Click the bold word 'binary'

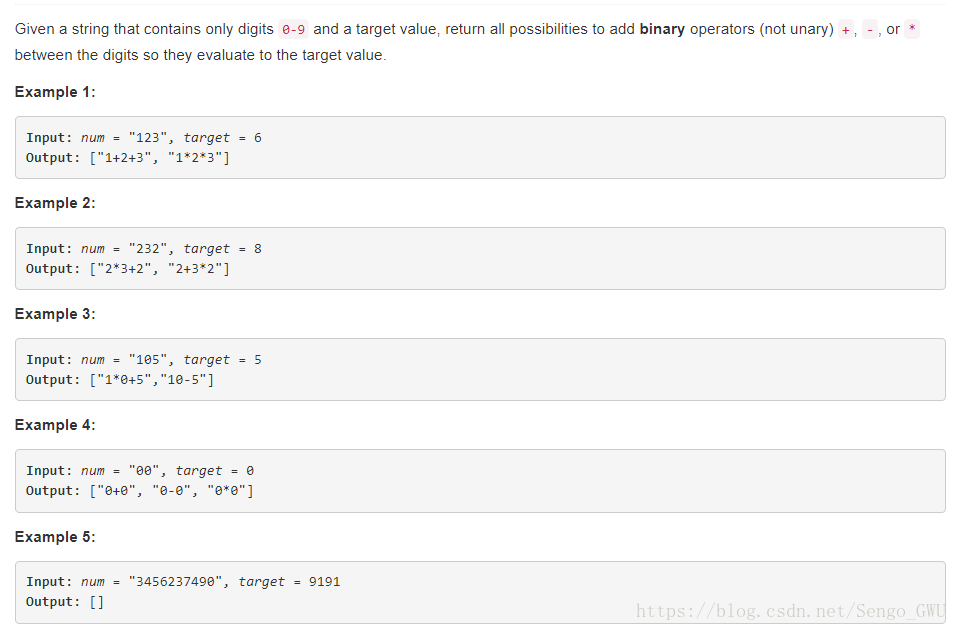(662, 29)
